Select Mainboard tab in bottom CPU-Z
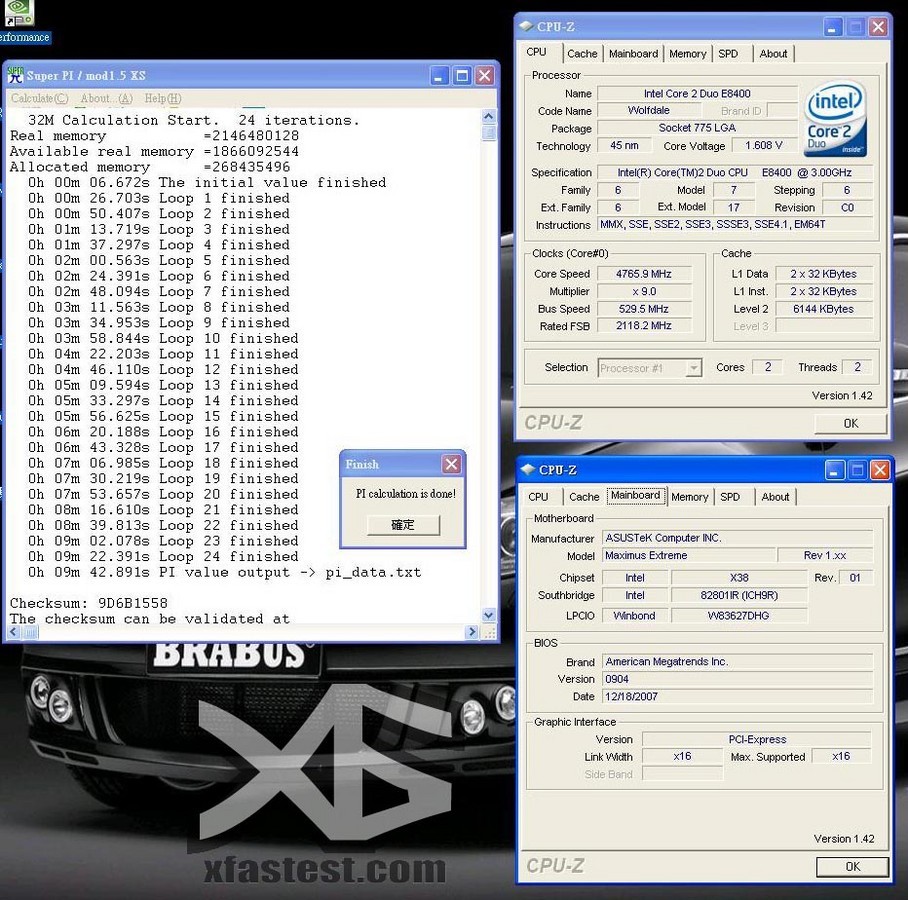The width and height of the screenshot is (908, 900). pyautogui.click(x=635, y=495)
